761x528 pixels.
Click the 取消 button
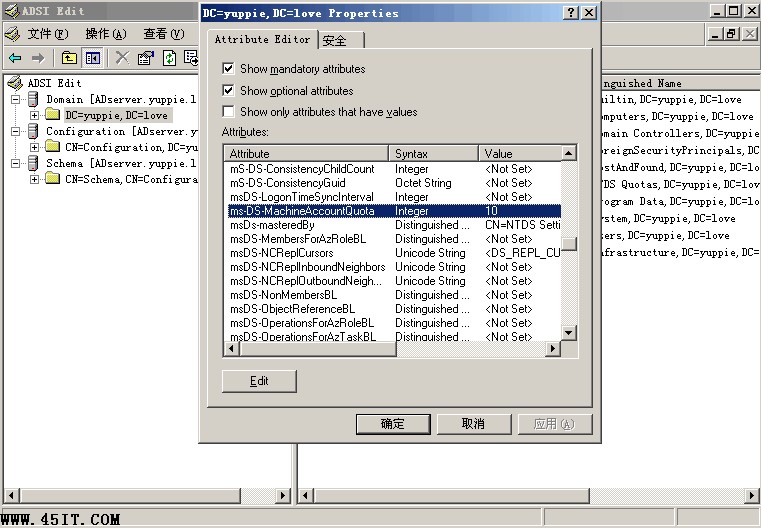pyautogui.click(x=474, y=424)
